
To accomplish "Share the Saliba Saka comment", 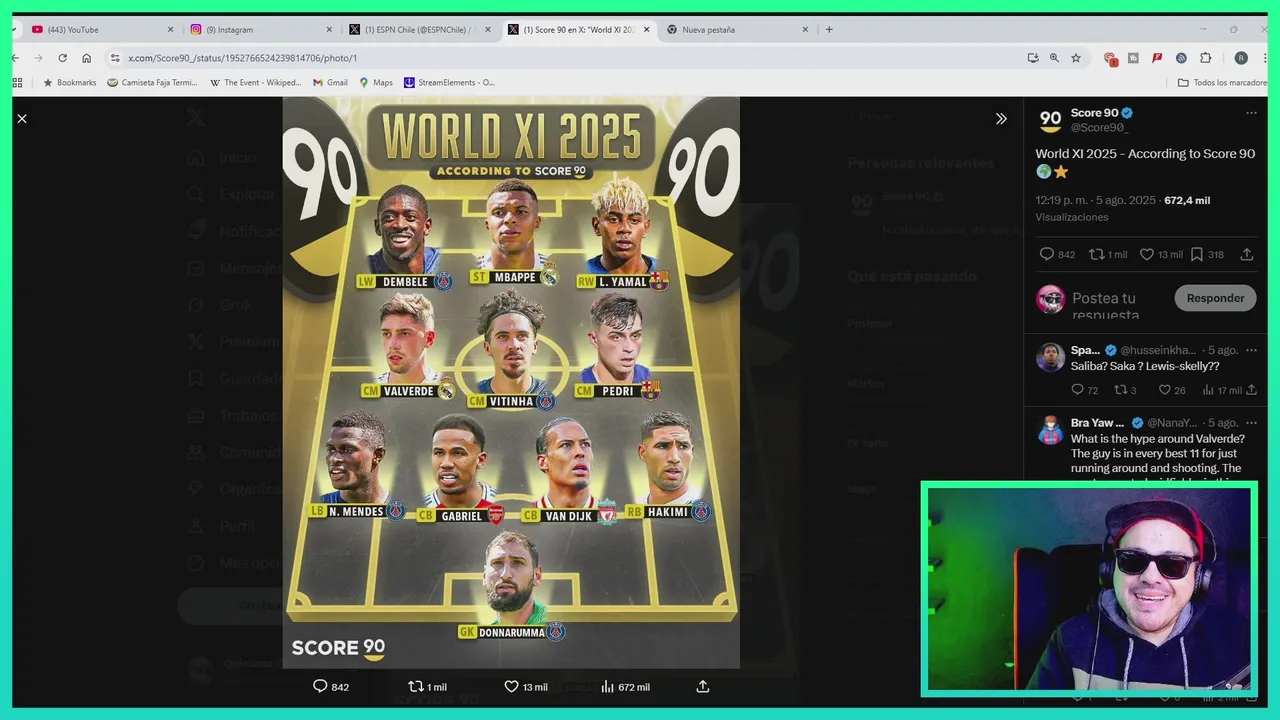I will pyautogui.click(x=1251, y=390).
